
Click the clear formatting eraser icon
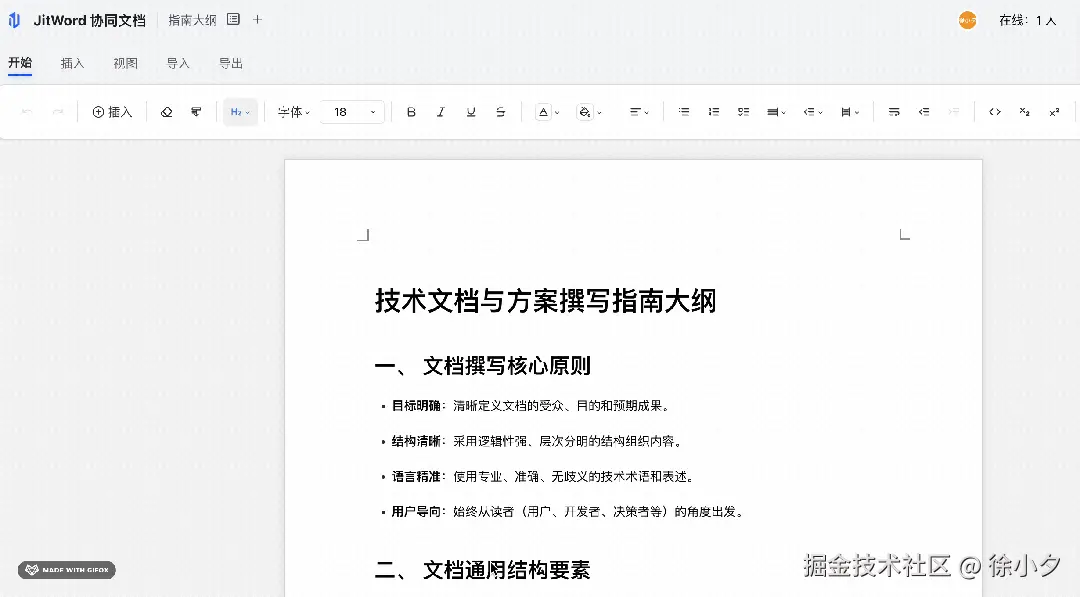(x=166, y=111)
